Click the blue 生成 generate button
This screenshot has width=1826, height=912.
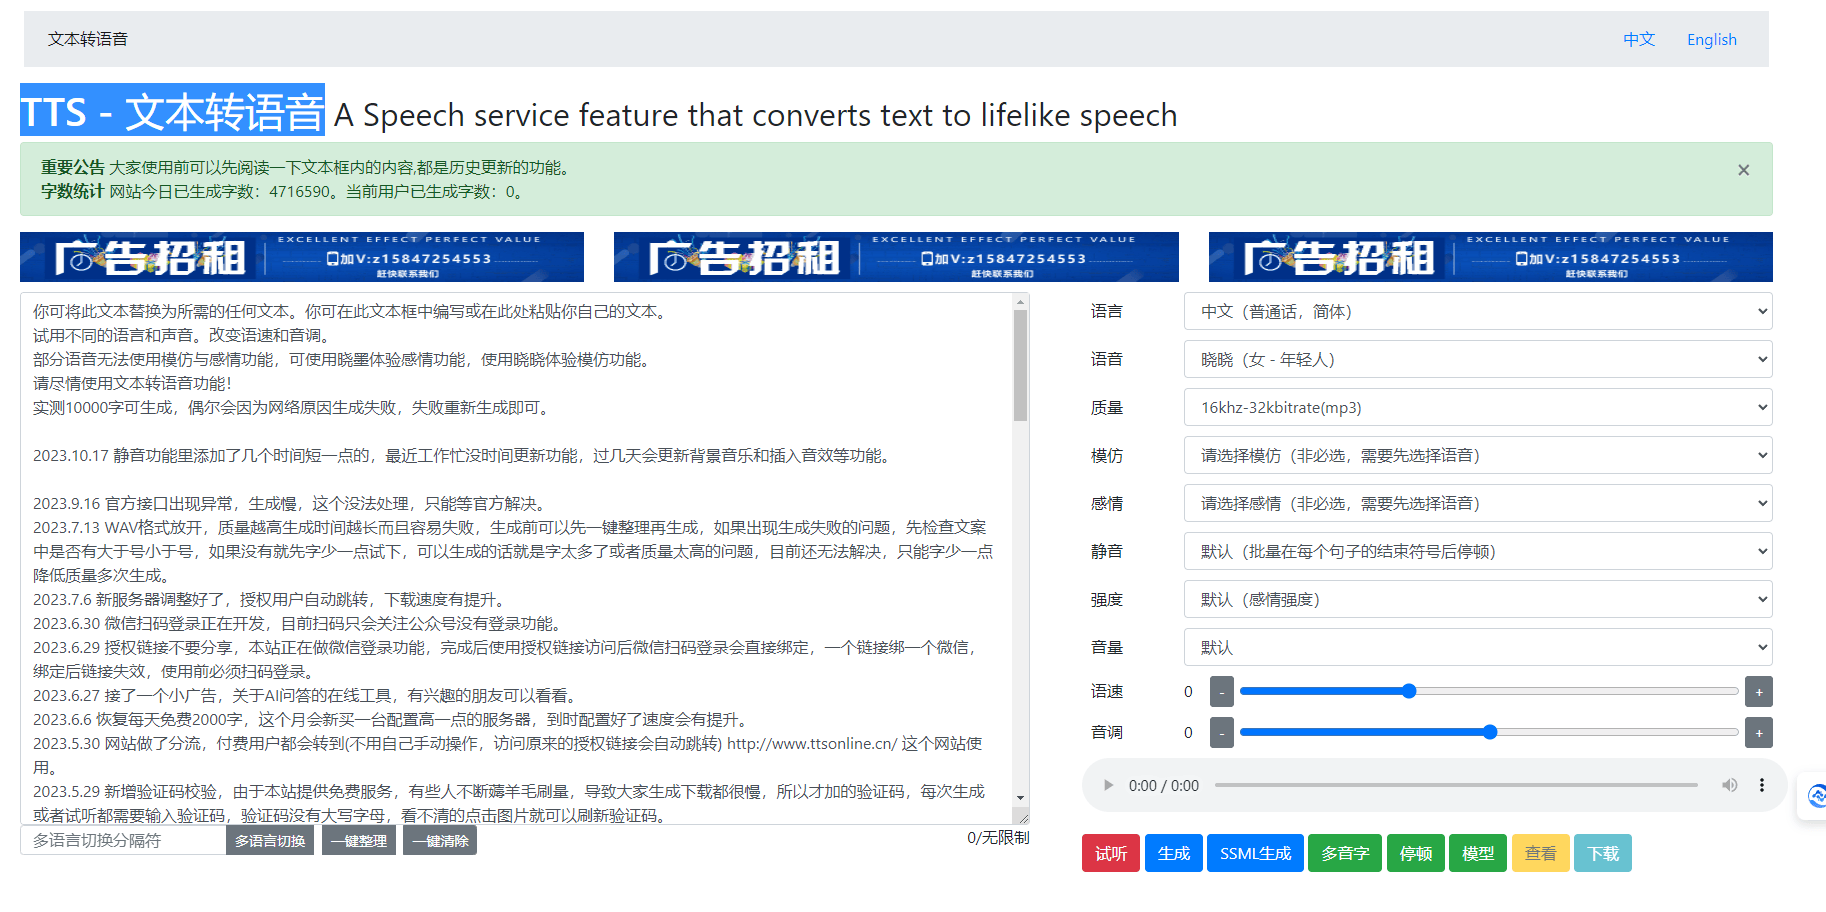tap(1173, 854)
